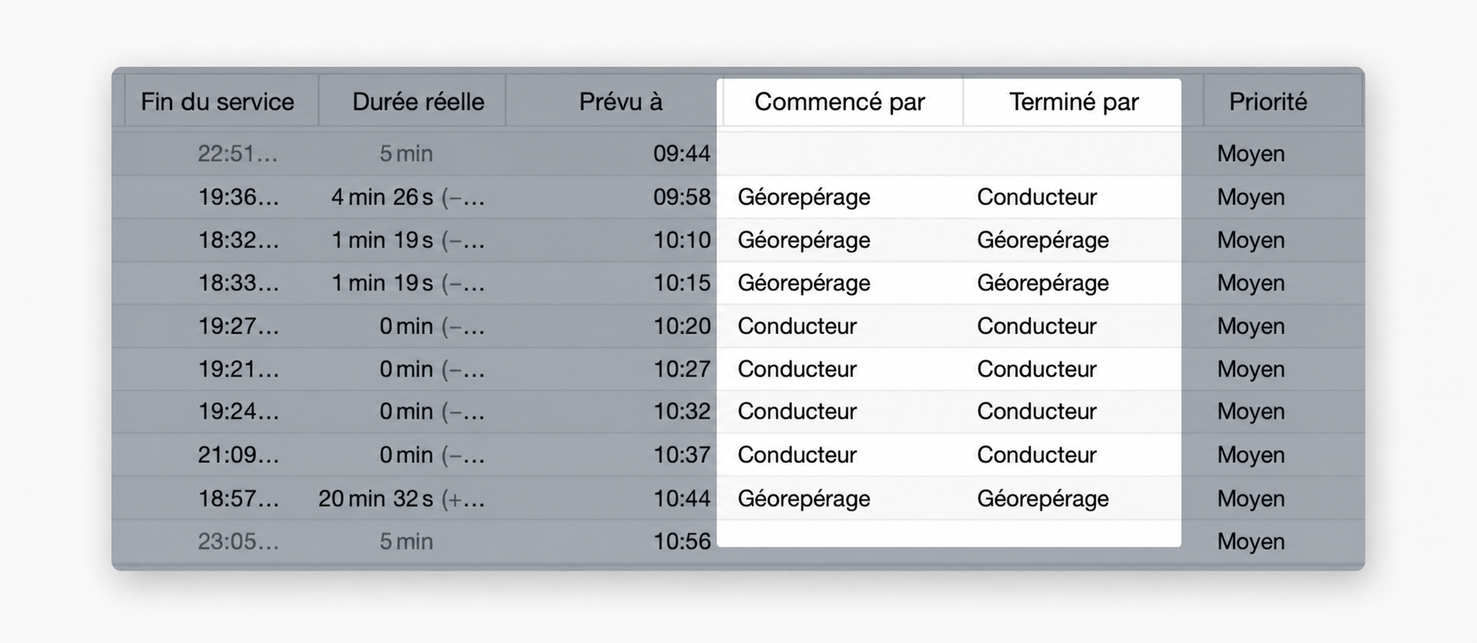Screen dimensions: 1477x643
Task: Click Moyen priority in the 10:15 row
Action: [1251, 283]
